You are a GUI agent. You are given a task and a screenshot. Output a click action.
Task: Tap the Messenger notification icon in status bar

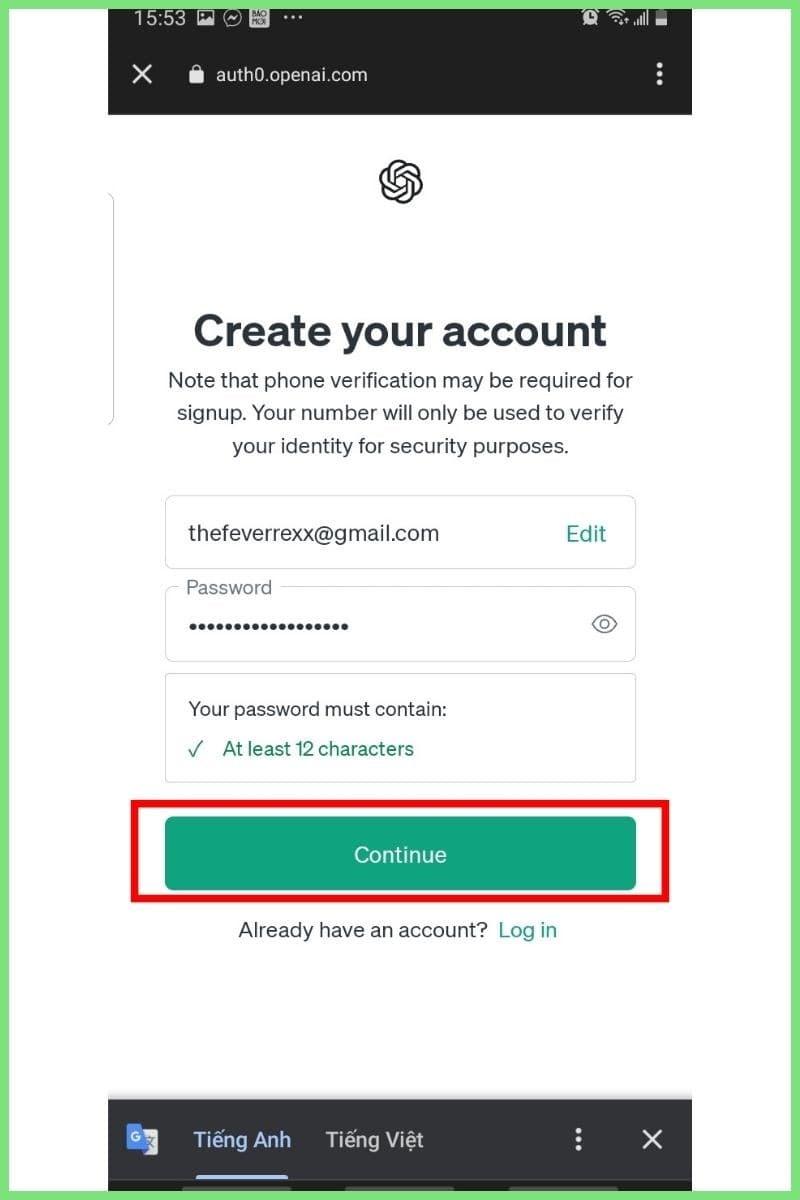pyautogui.click(x=232, y=18)
